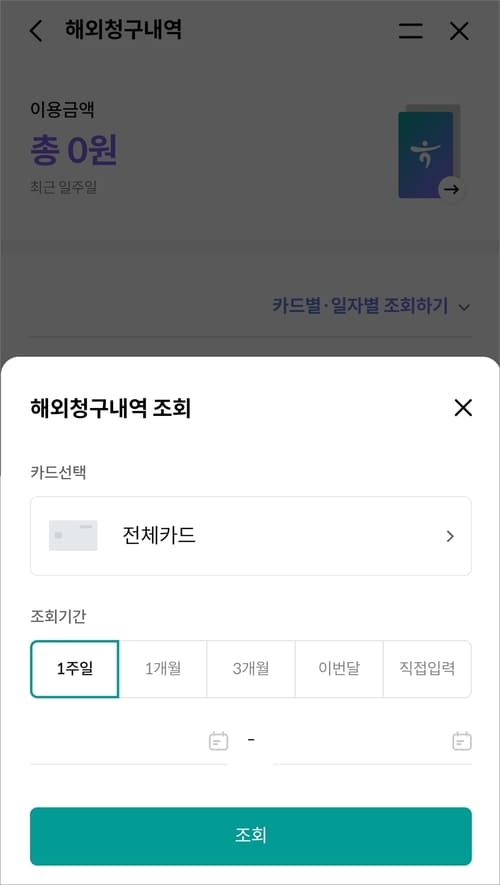Open the hamburger menu icon in header
Viewport: 500px width, 885px height.
411,31
